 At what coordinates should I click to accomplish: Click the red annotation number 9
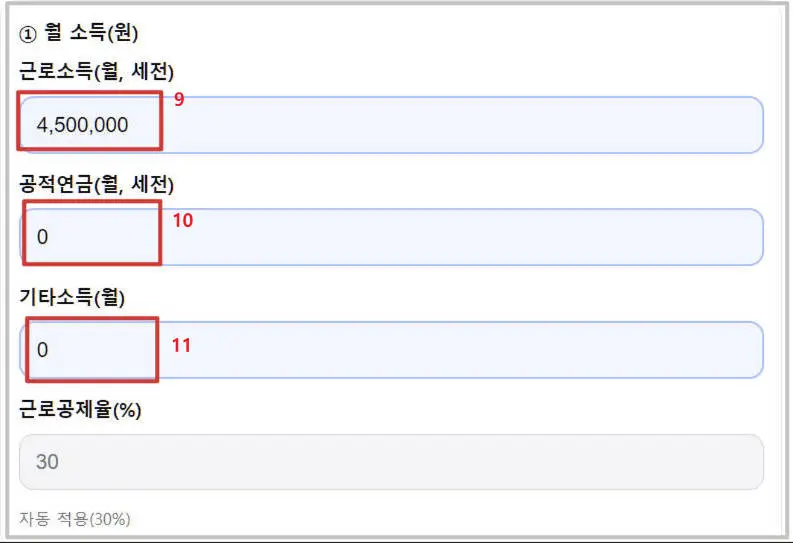tap(180, 101)
